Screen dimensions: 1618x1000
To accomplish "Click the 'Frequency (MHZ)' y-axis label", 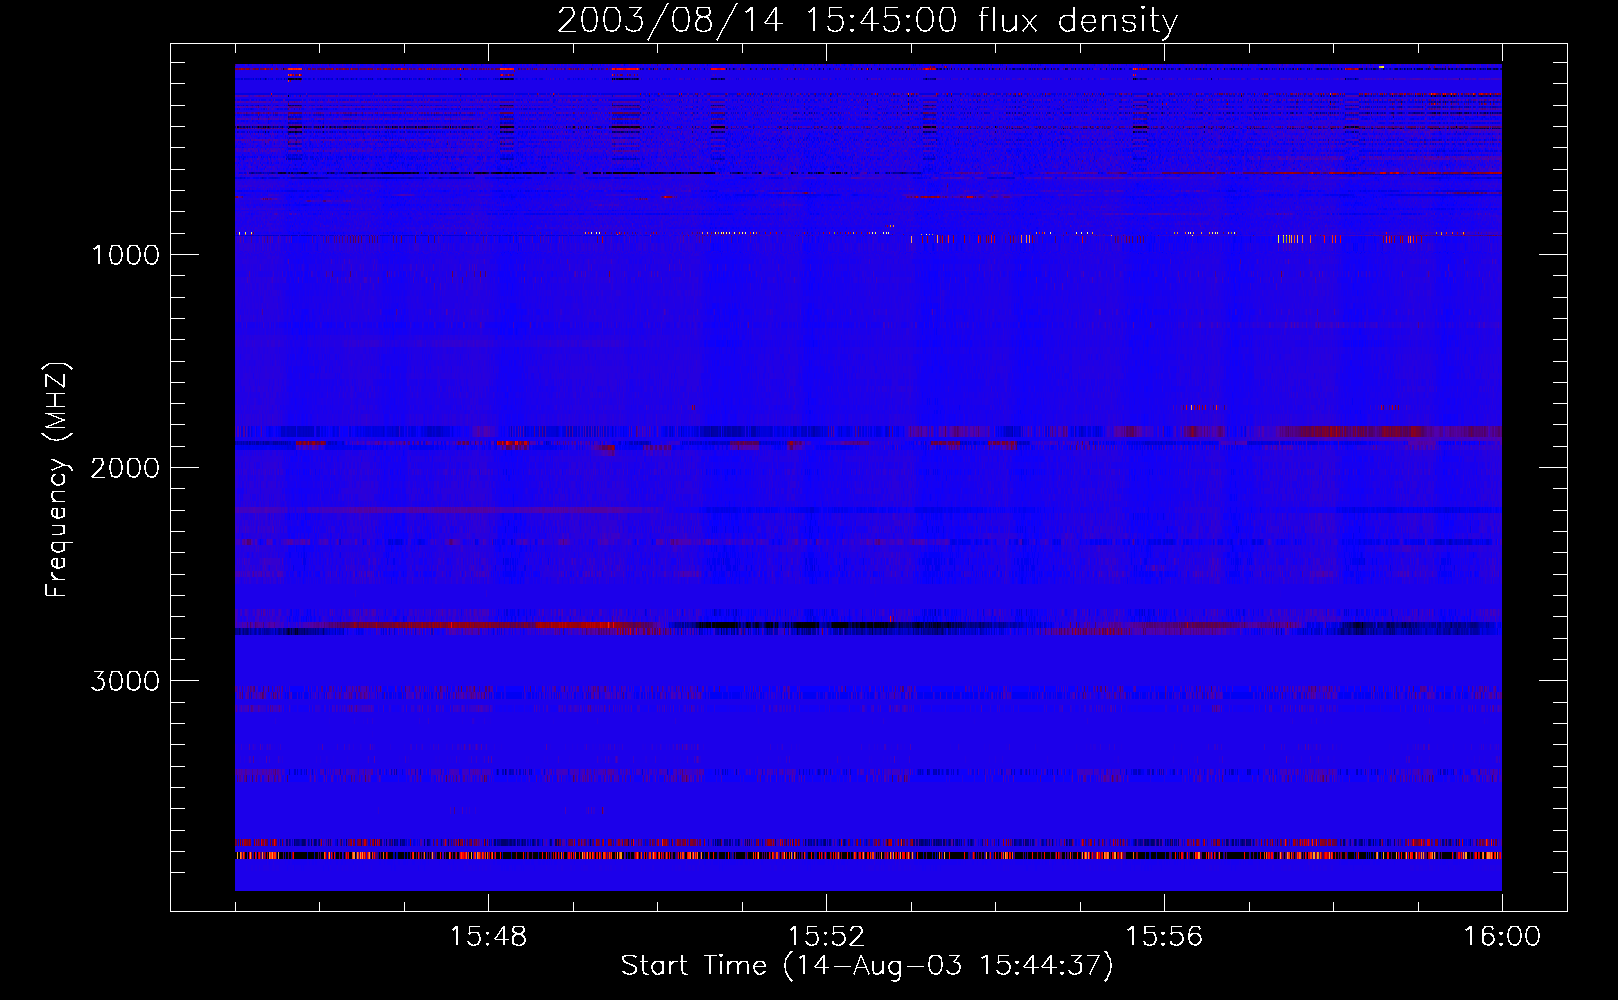I will point(58,480).
